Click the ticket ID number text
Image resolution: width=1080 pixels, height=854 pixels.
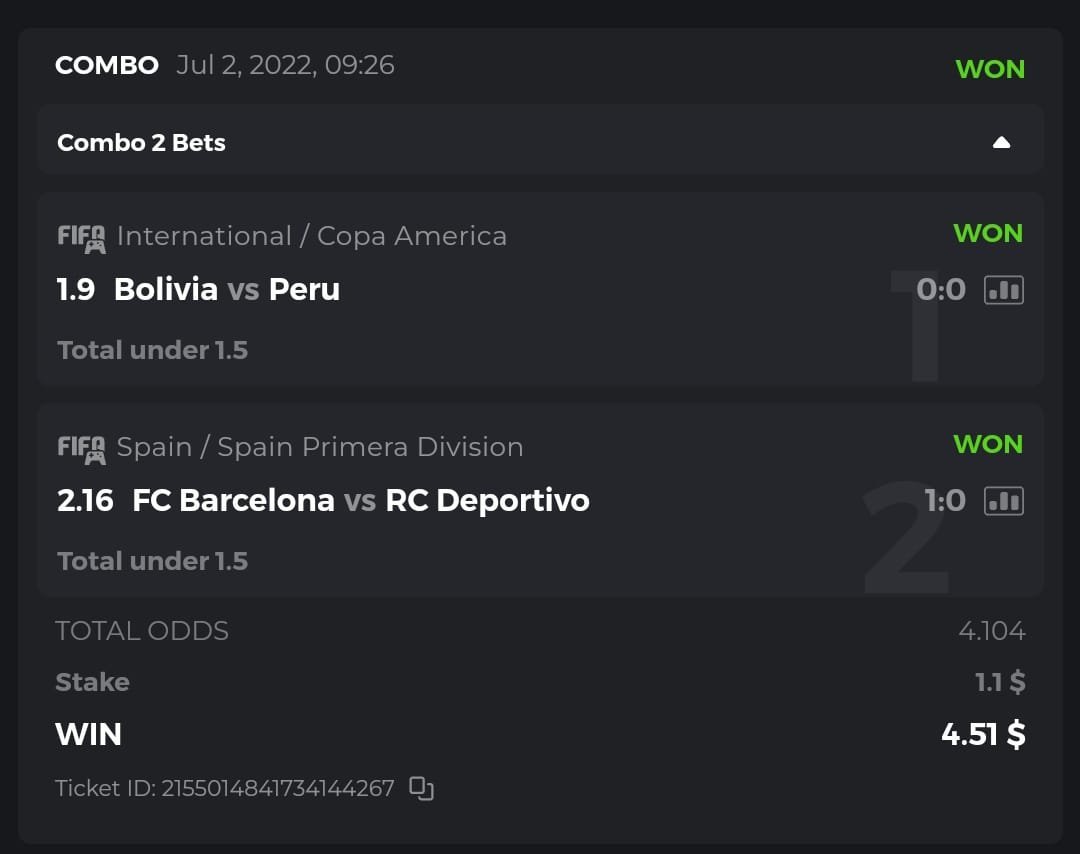[278, 788]
